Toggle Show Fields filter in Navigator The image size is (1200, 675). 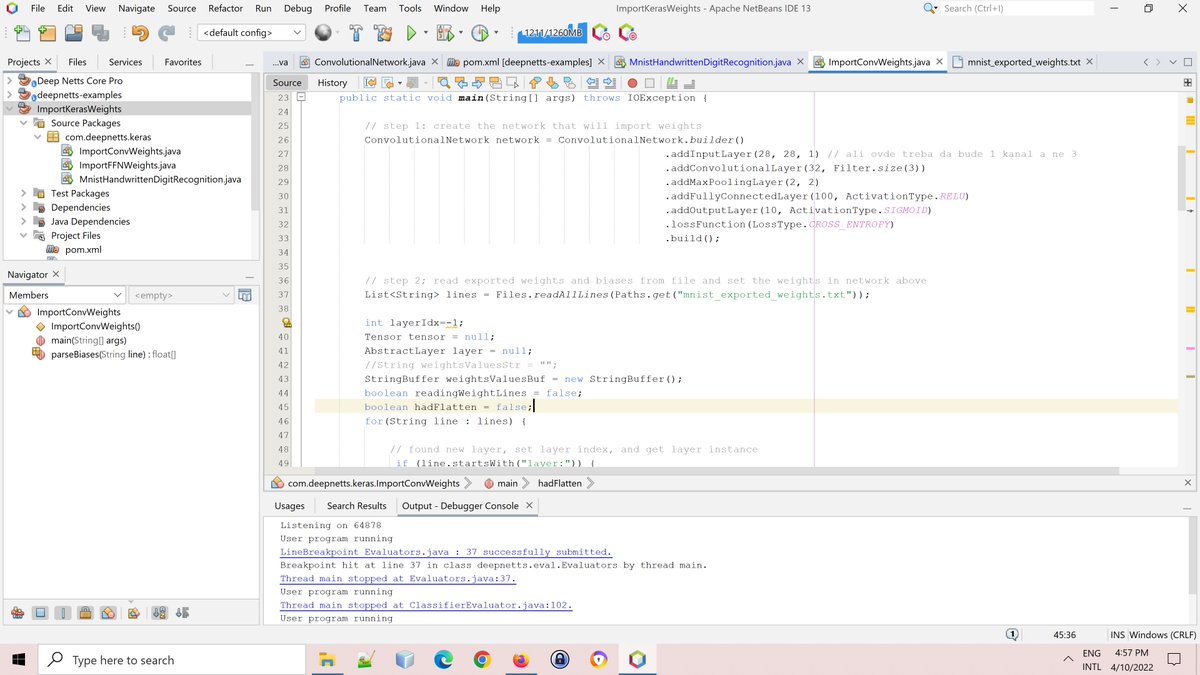[40, 613]
